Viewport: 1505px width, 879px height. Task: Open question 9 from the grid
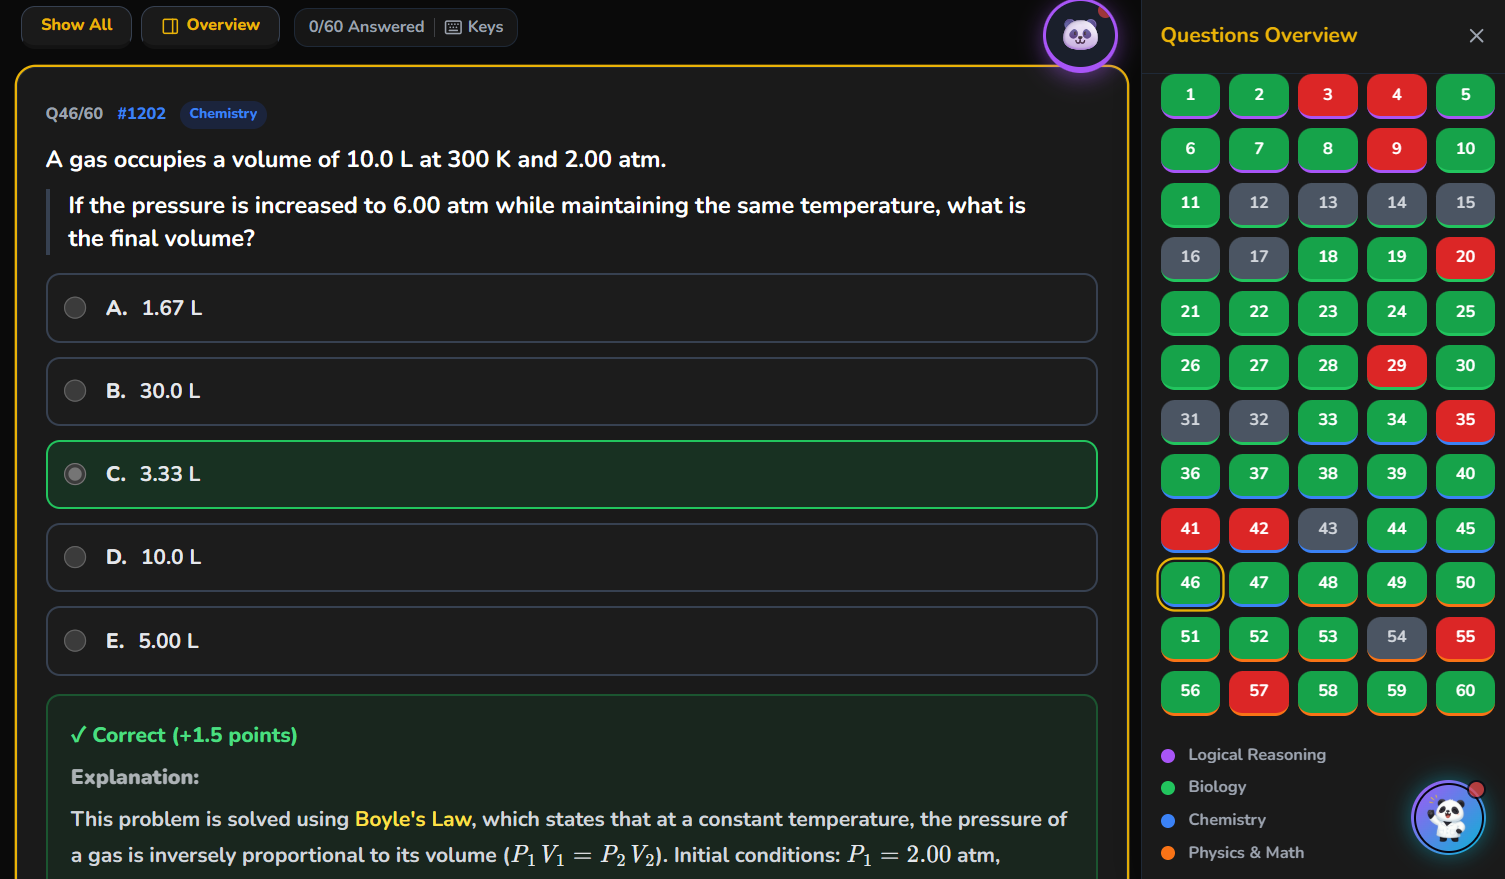1397,149
